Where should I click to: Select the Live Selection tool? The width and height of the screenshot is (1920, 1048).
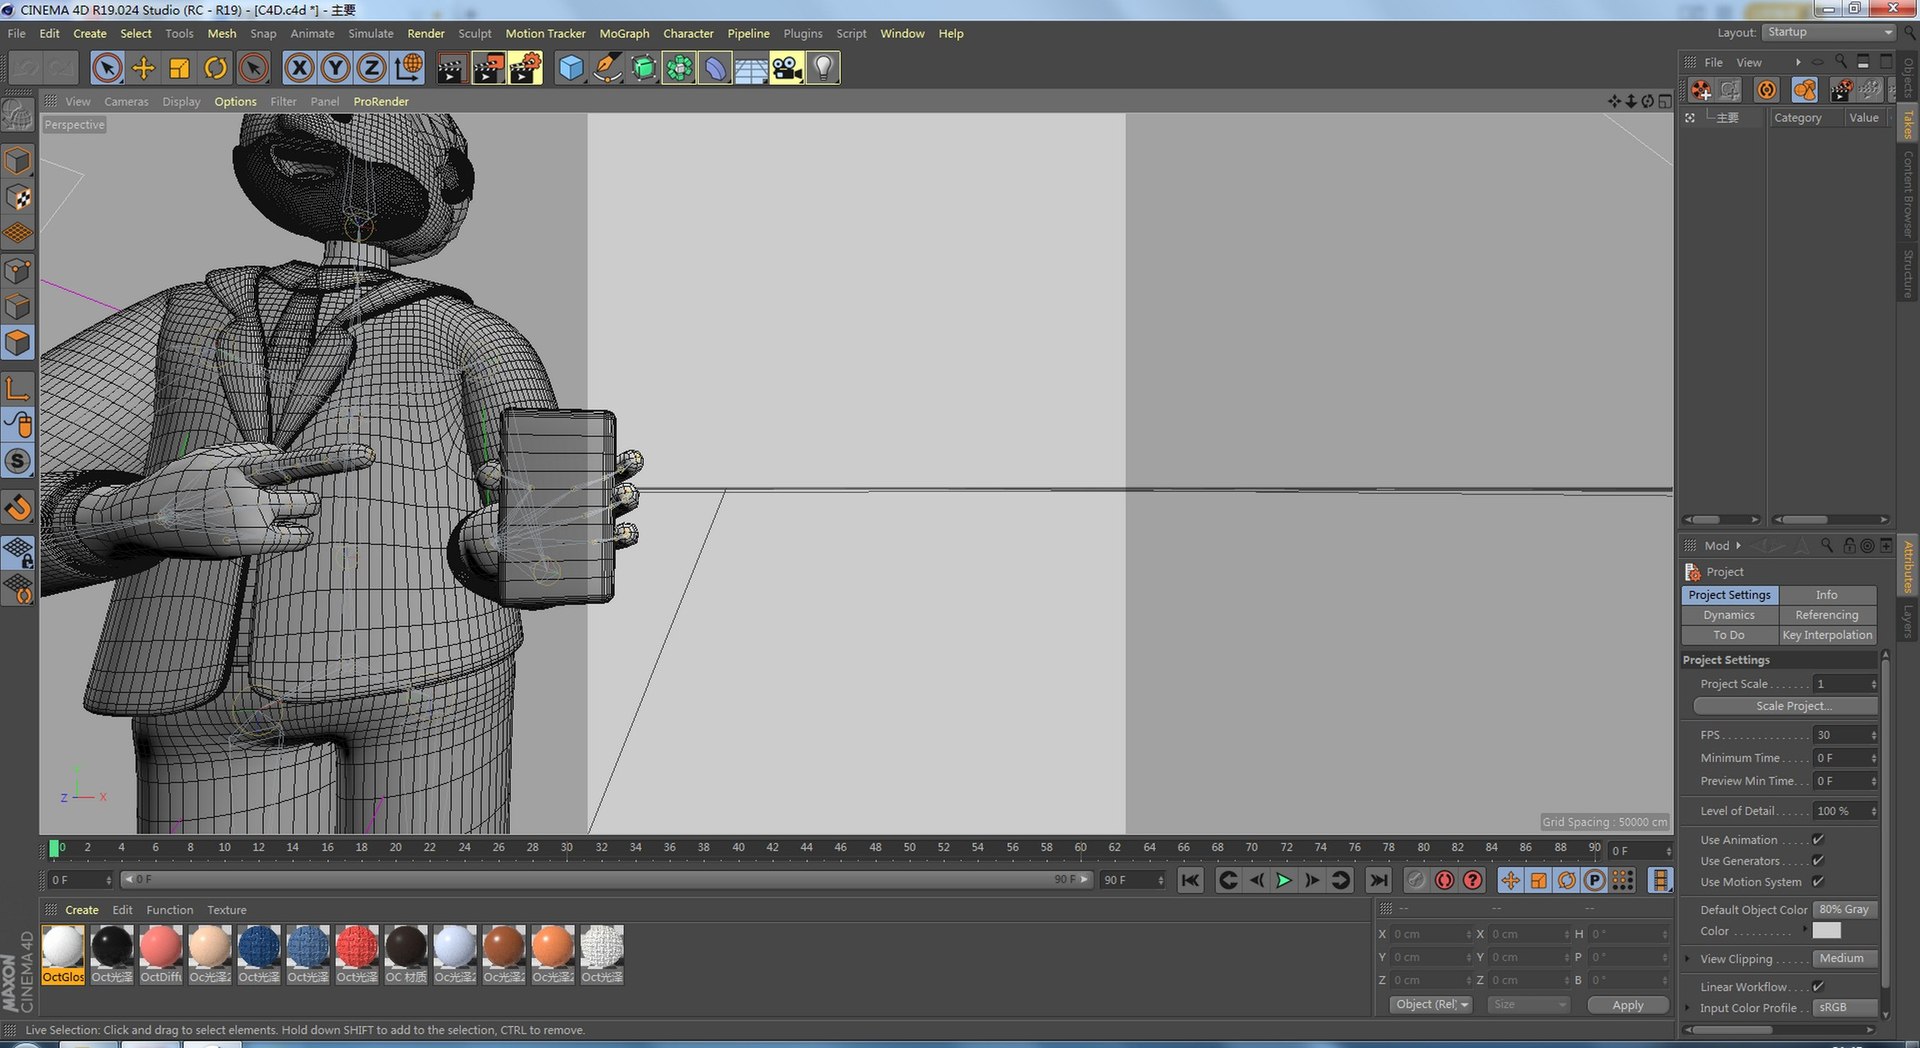click(x=107, y=68)
